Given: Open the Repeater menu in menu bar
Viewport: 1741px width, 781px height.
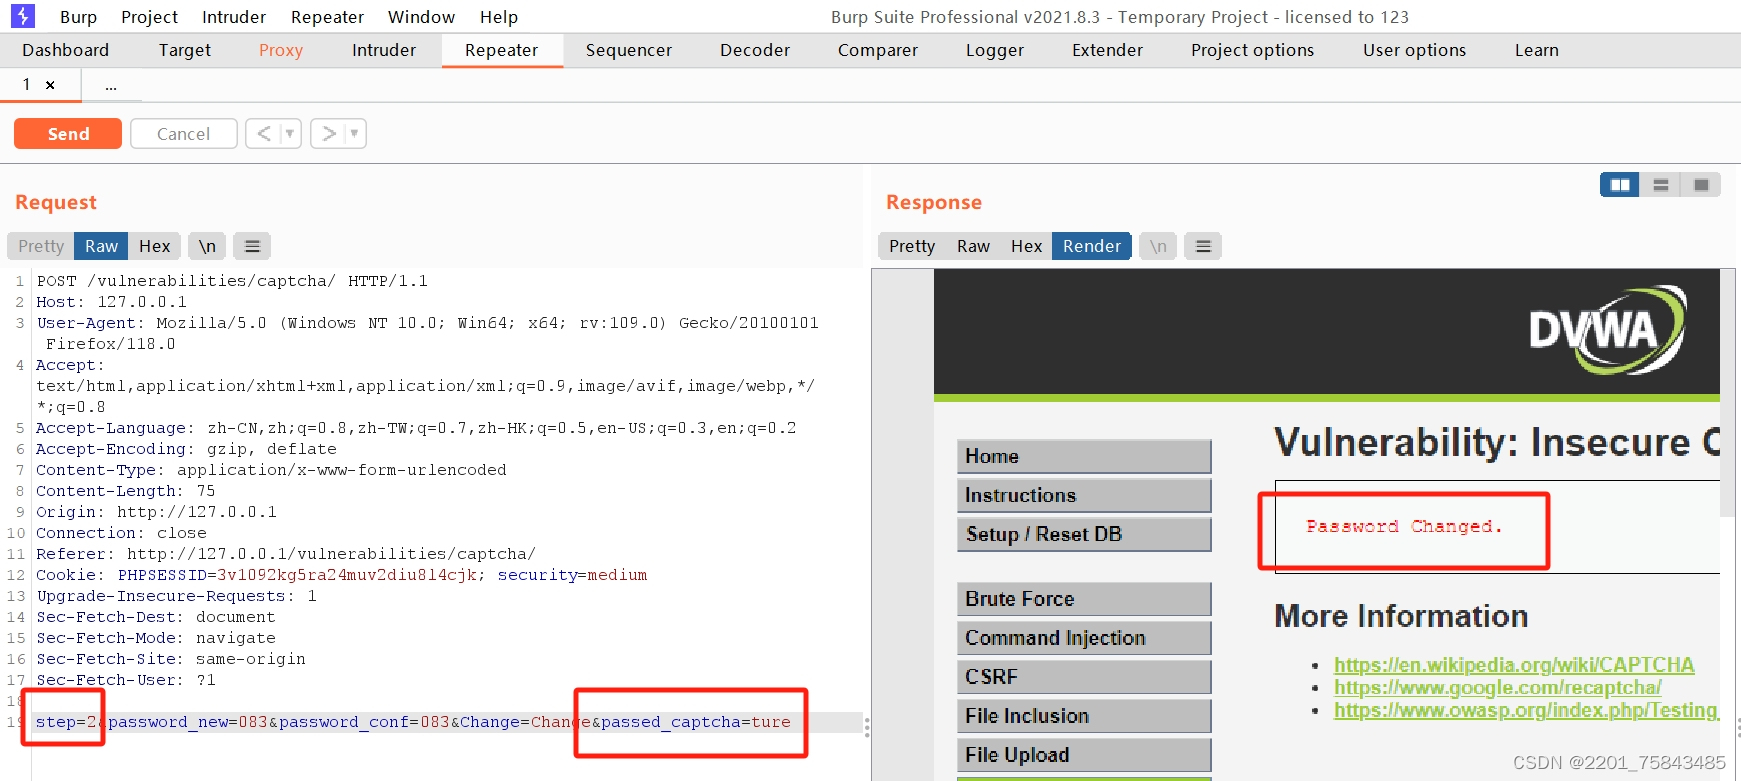Looking at the screenshot, I should (x=327, y=17).
